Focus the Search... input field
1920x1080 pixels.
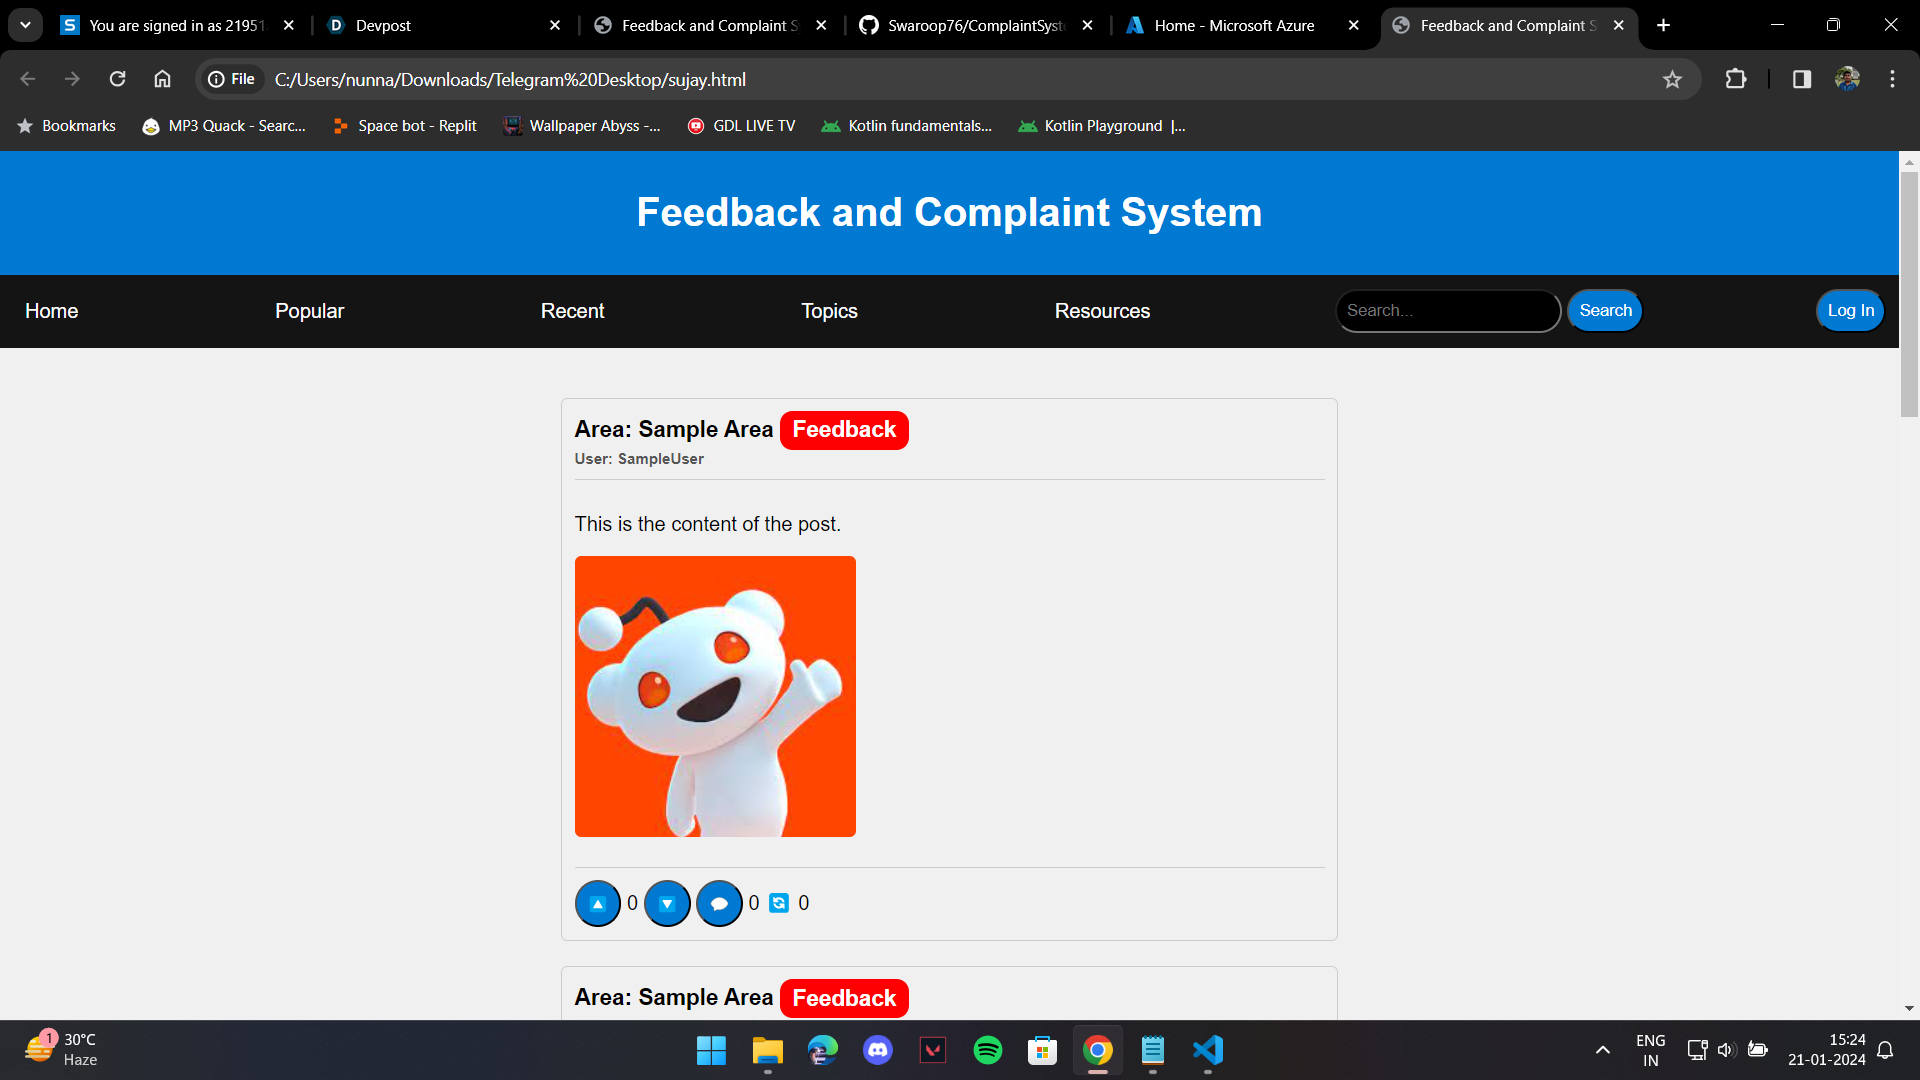[1446, 311]
